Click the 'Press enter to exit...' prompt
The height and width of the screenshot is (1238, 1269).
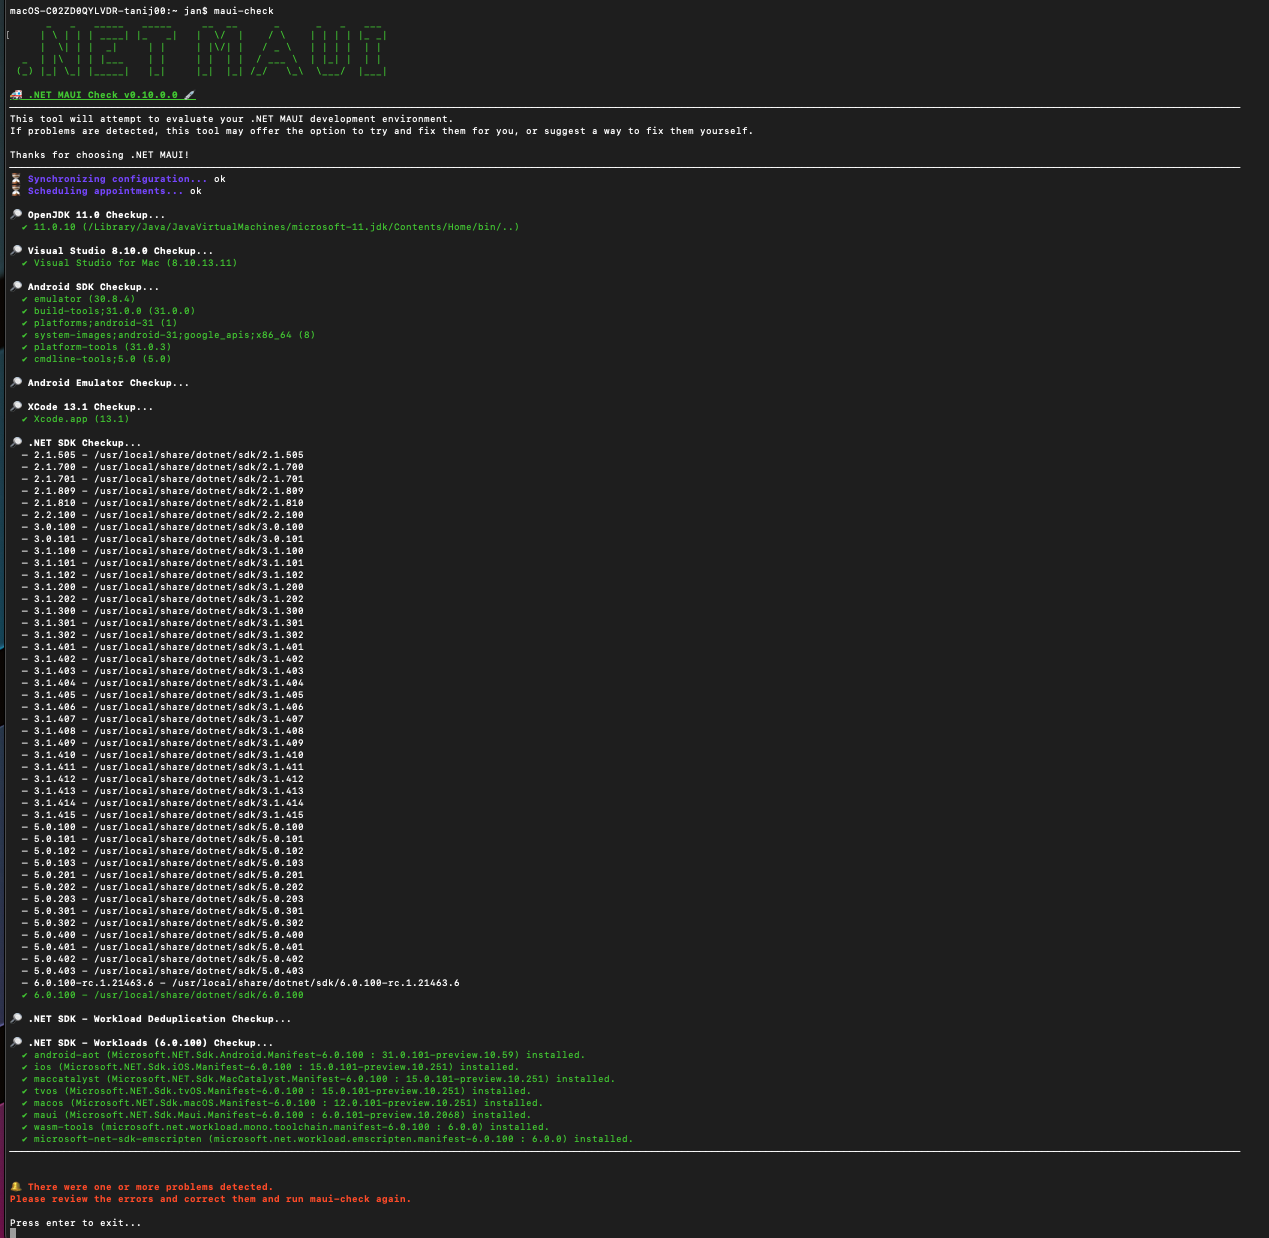point(76,1223)
